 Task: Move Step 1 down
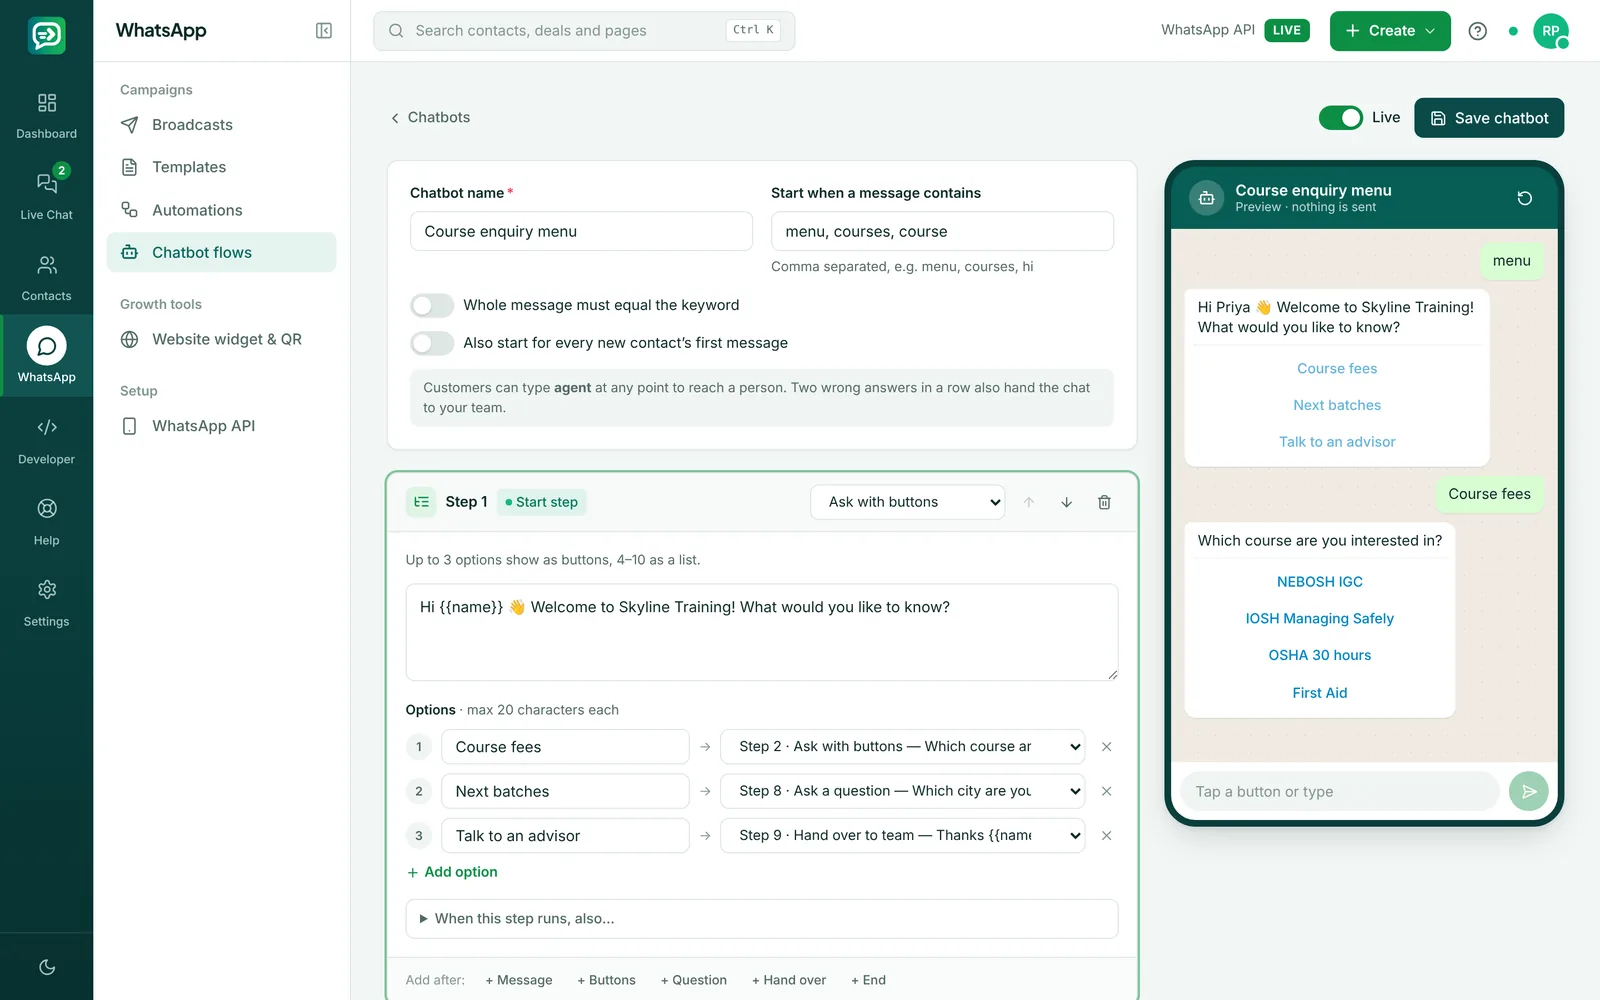(x=1066, y=502)
